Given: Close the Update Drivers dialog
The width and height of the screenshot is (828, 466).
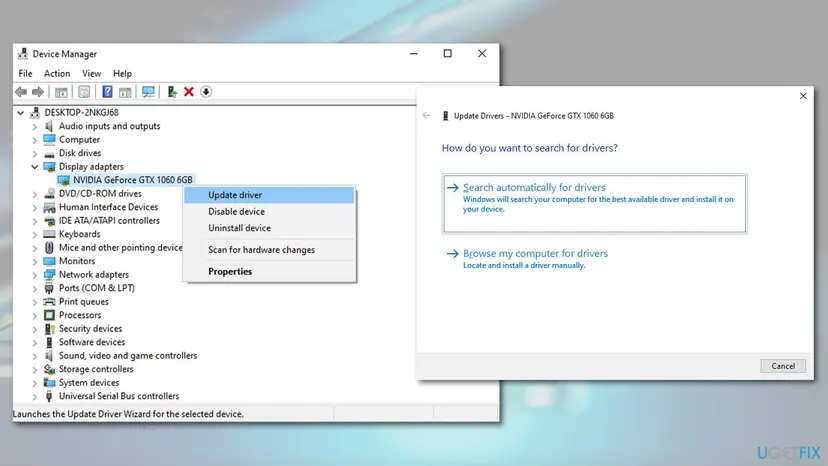Looking at the screenshot, I should (x=803, y=96).
